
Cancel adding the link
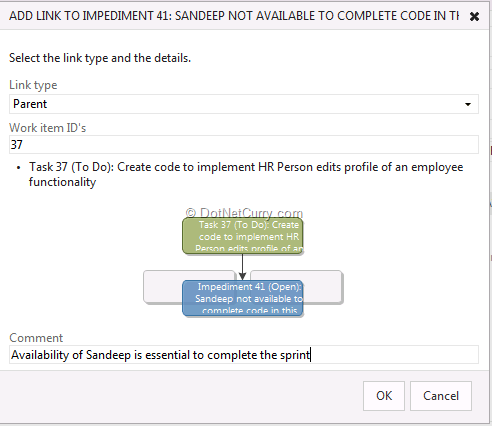[x=441, y=396]
